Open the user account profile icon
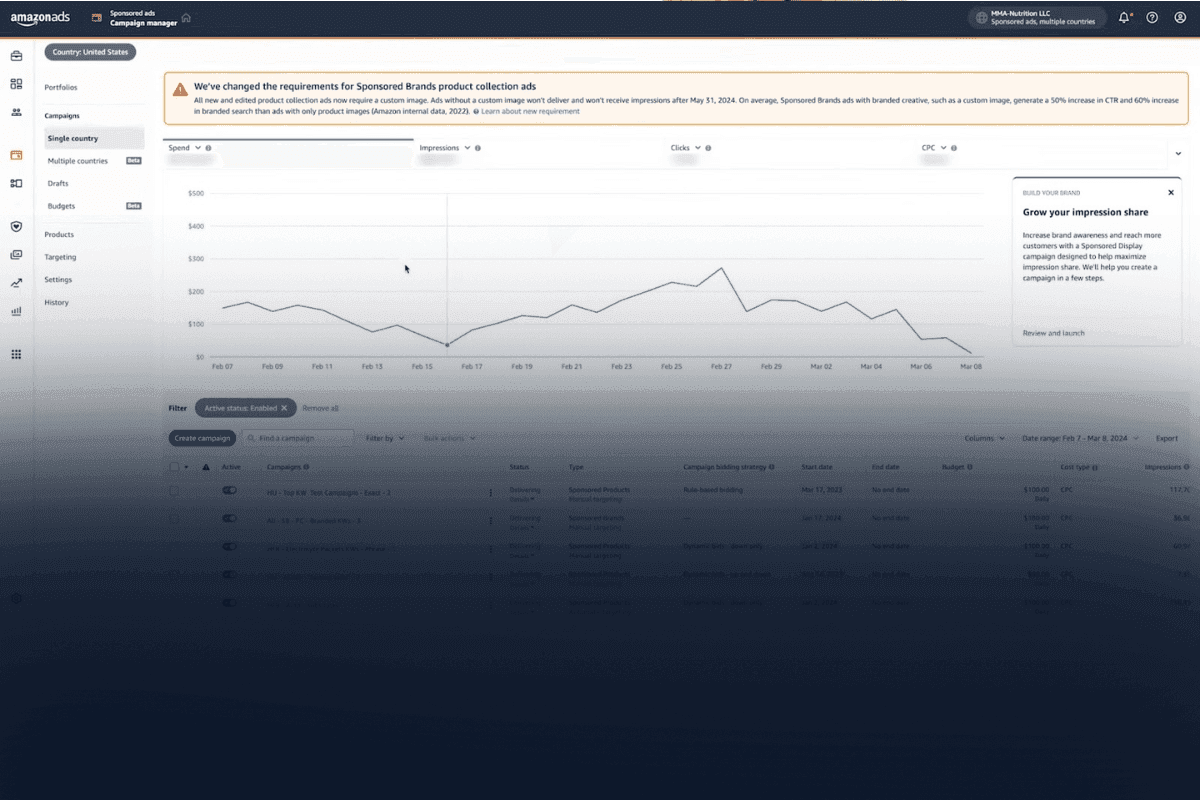This screenshot has width=1200, height=800. point(1180,17)
